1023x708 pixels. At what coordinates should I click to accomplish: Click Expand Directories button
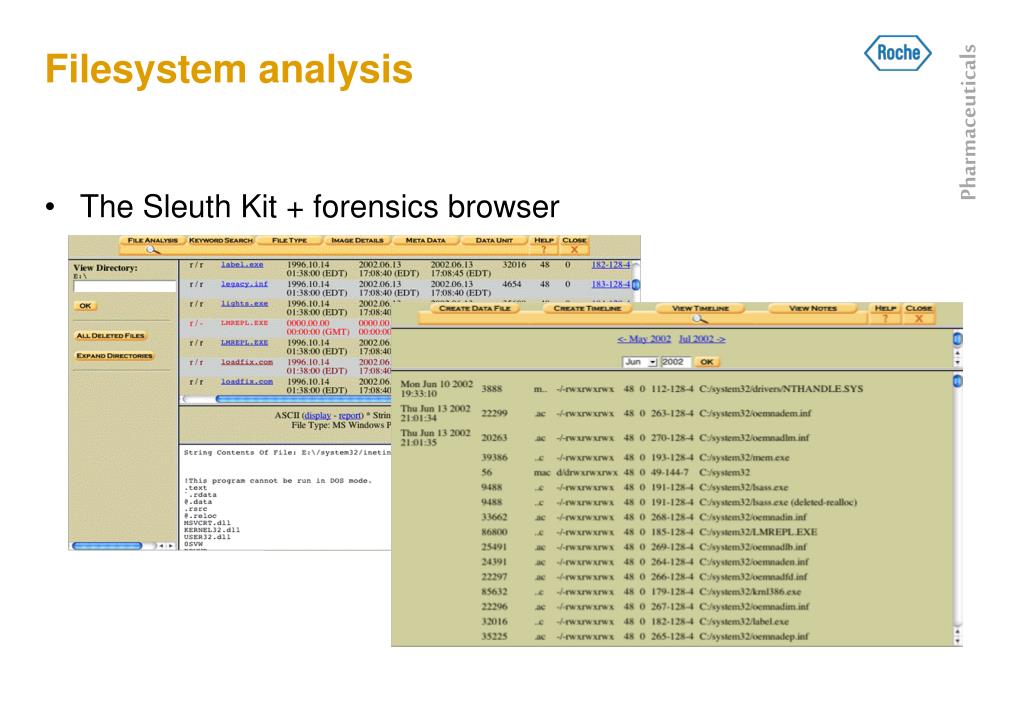[114, 356]
